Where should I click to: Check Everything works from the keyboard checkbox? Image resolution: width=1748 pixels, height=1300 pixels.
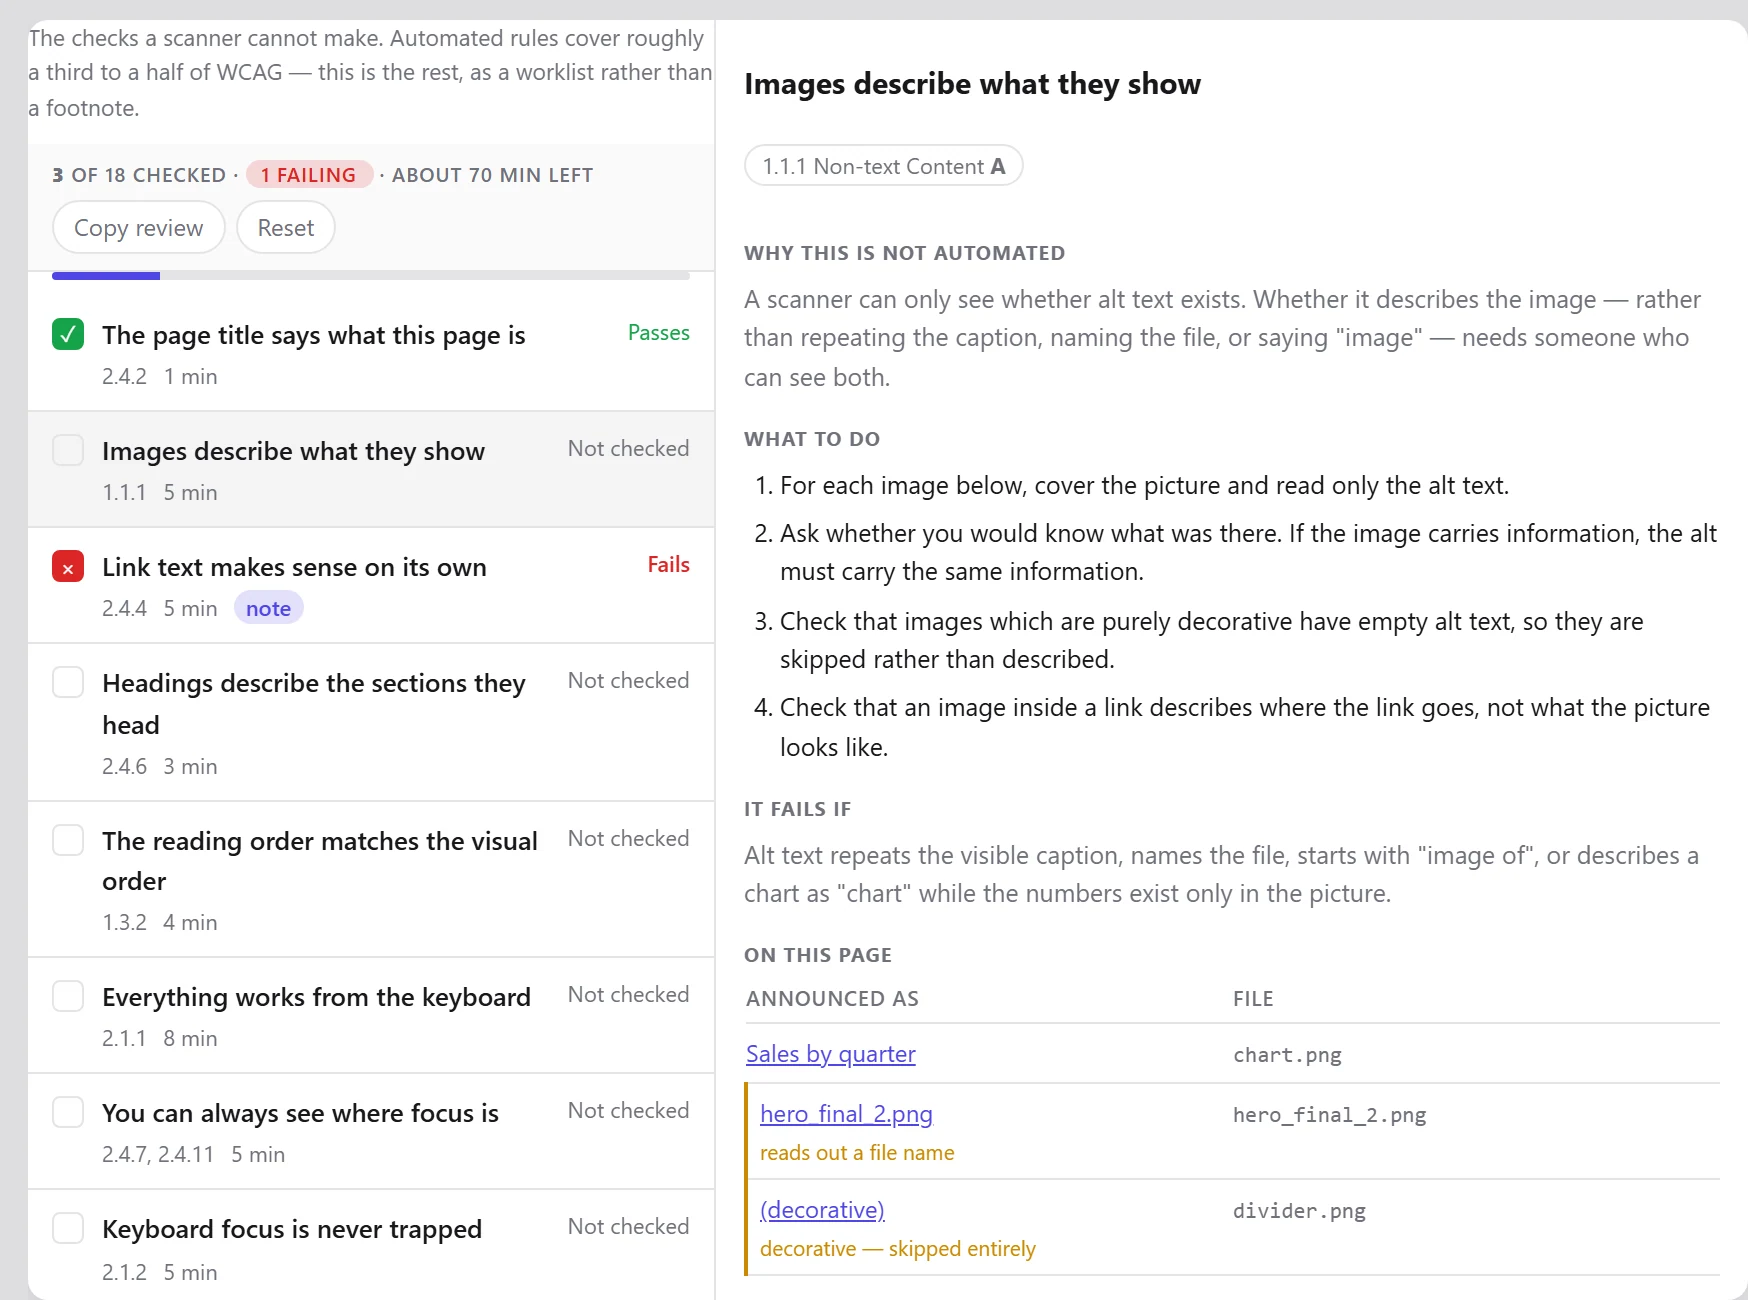click(68, 996)
